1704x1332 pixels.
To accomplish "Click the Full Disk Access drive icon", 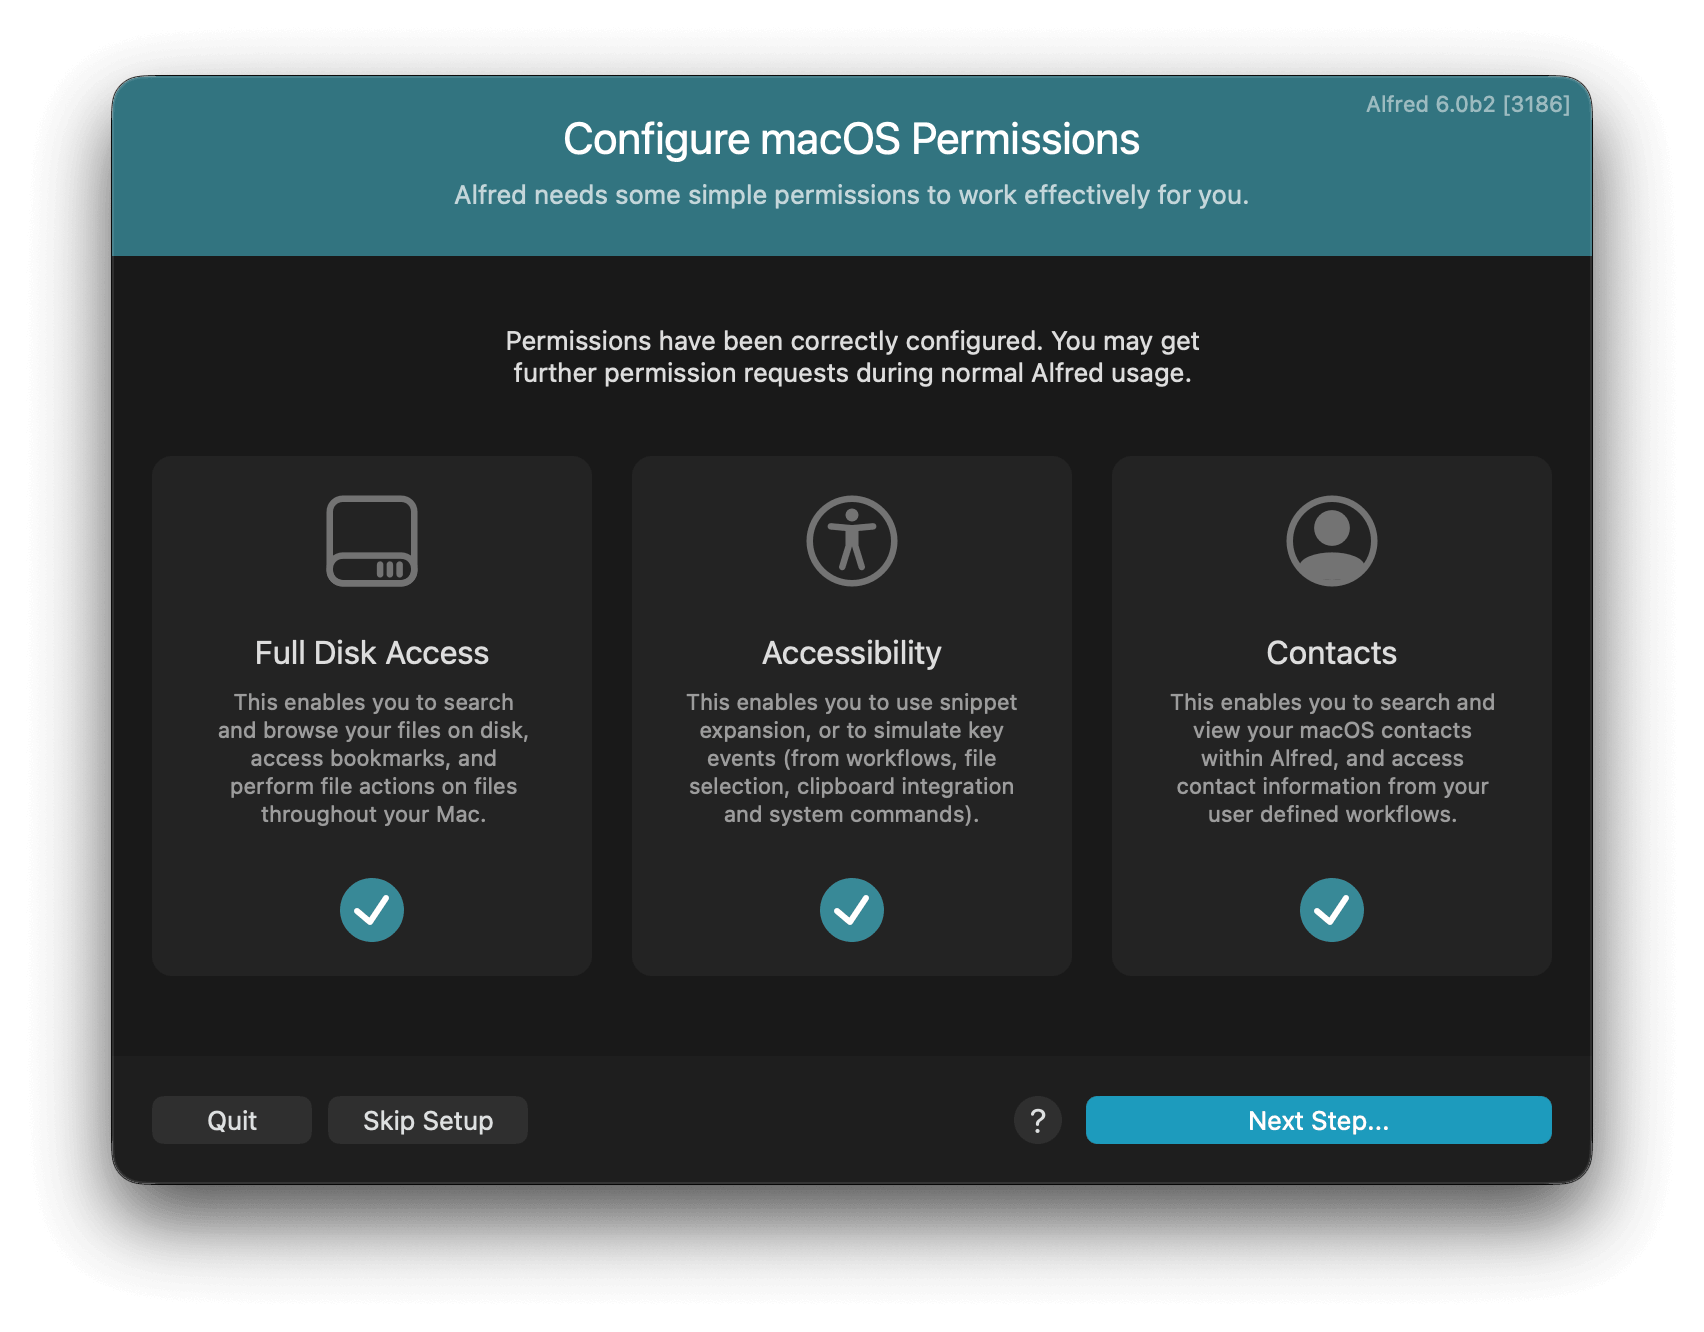I will 372,541.
